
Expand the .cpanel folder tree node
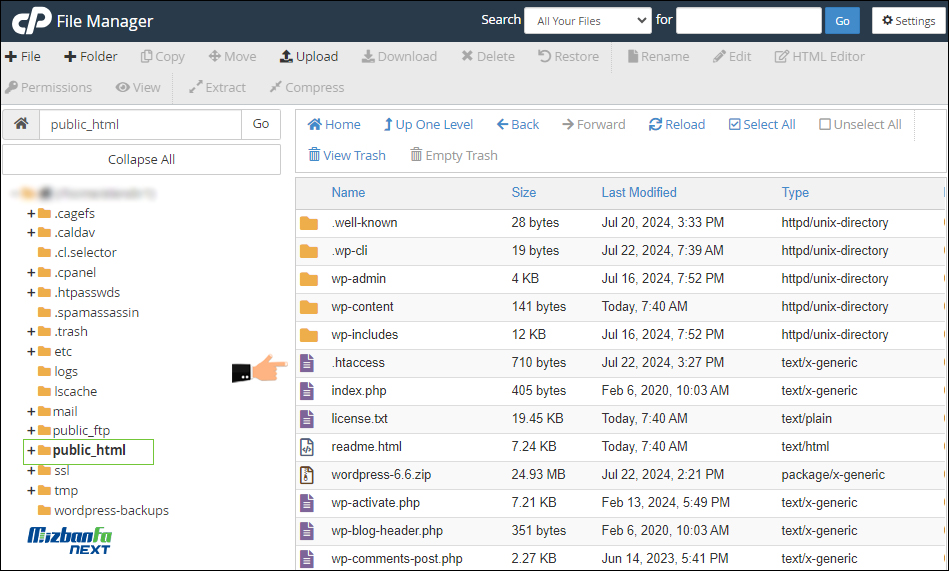31,272
